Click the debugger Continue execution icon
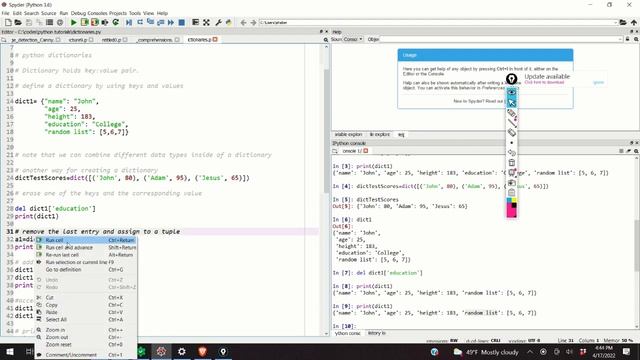640x360 pixels. pyautogui.click(x=171, y=22)
